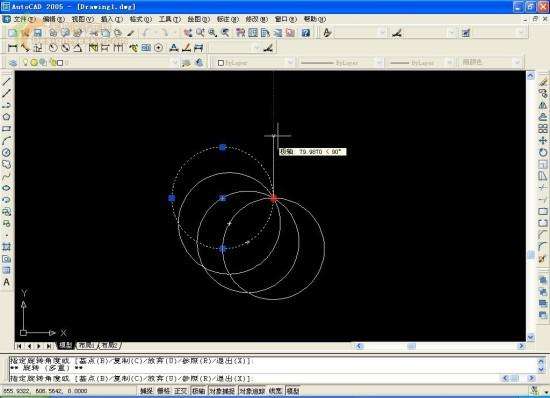This screenshot has height=398, width=550.
Task: Expand the ByLayer linetype dropdown
Action: click(341, 63)
